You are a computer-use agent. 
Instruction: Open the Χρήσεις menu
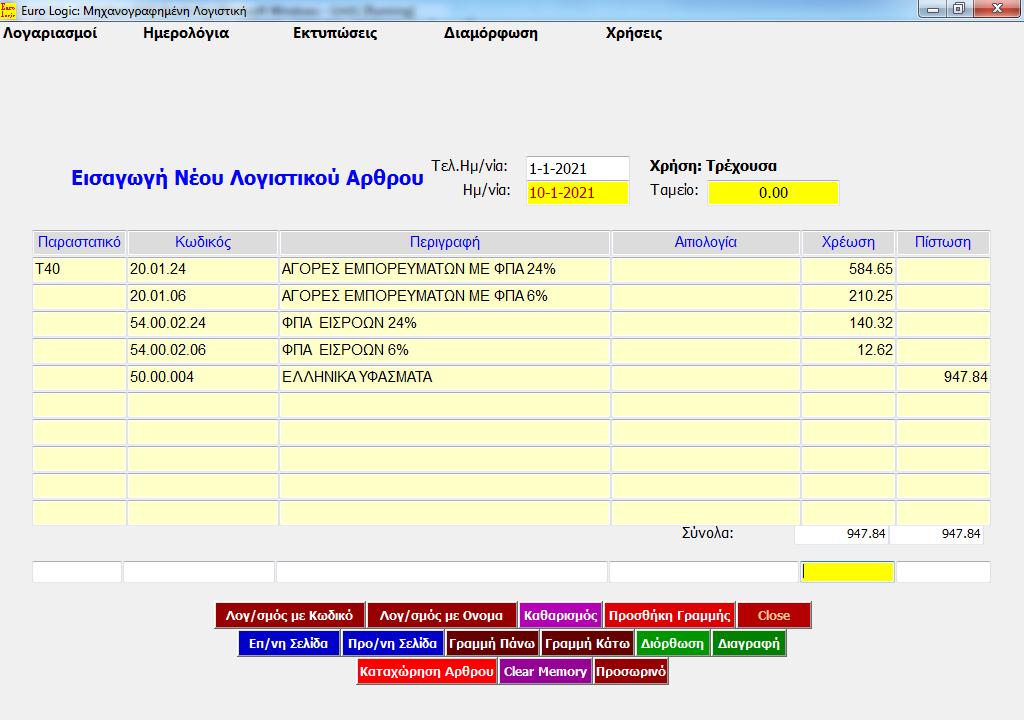634,33
